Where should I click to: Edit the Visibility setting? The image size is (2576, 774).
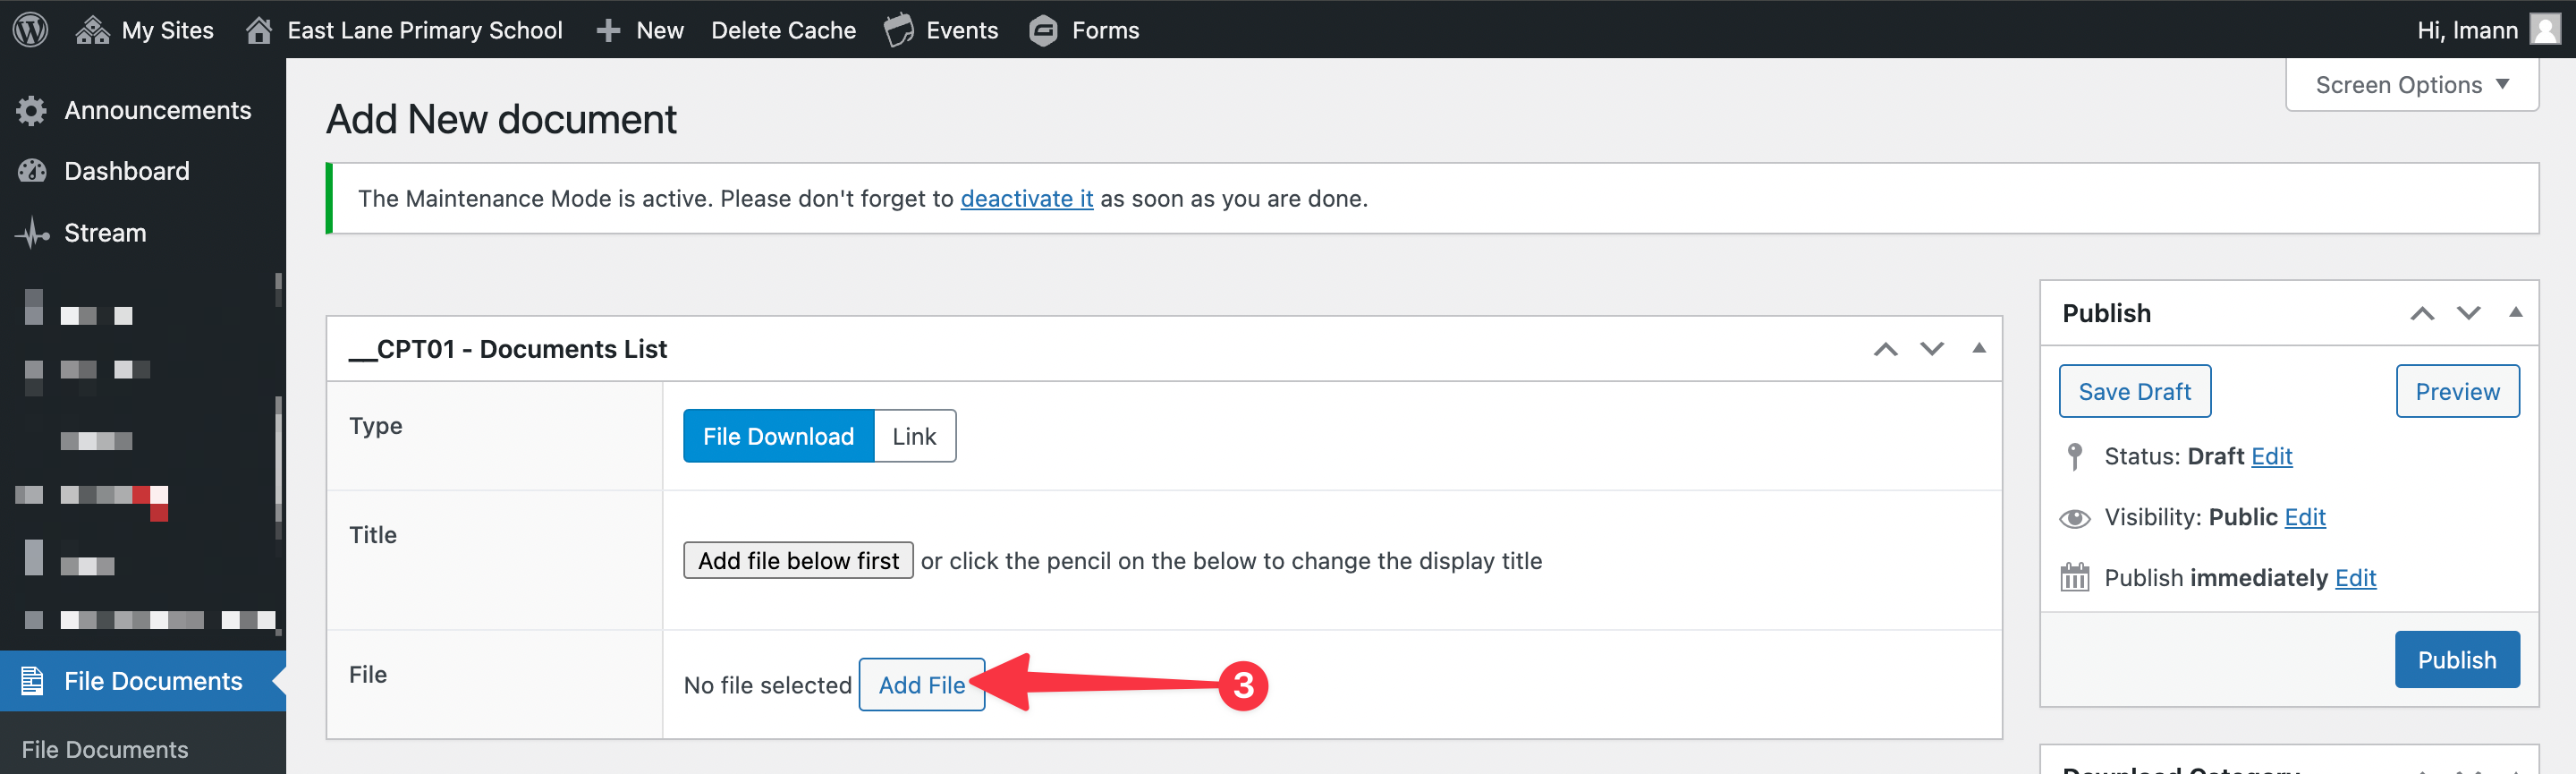coord(2304,517)
